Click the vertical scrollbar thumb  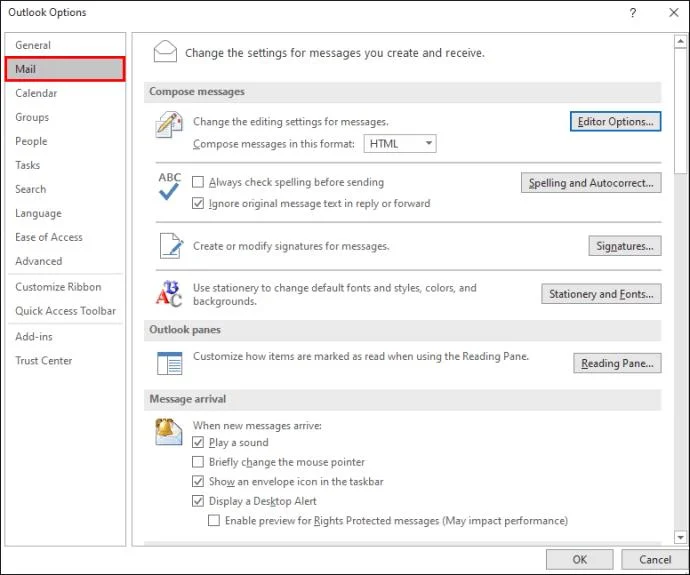[x=680, y=111]
